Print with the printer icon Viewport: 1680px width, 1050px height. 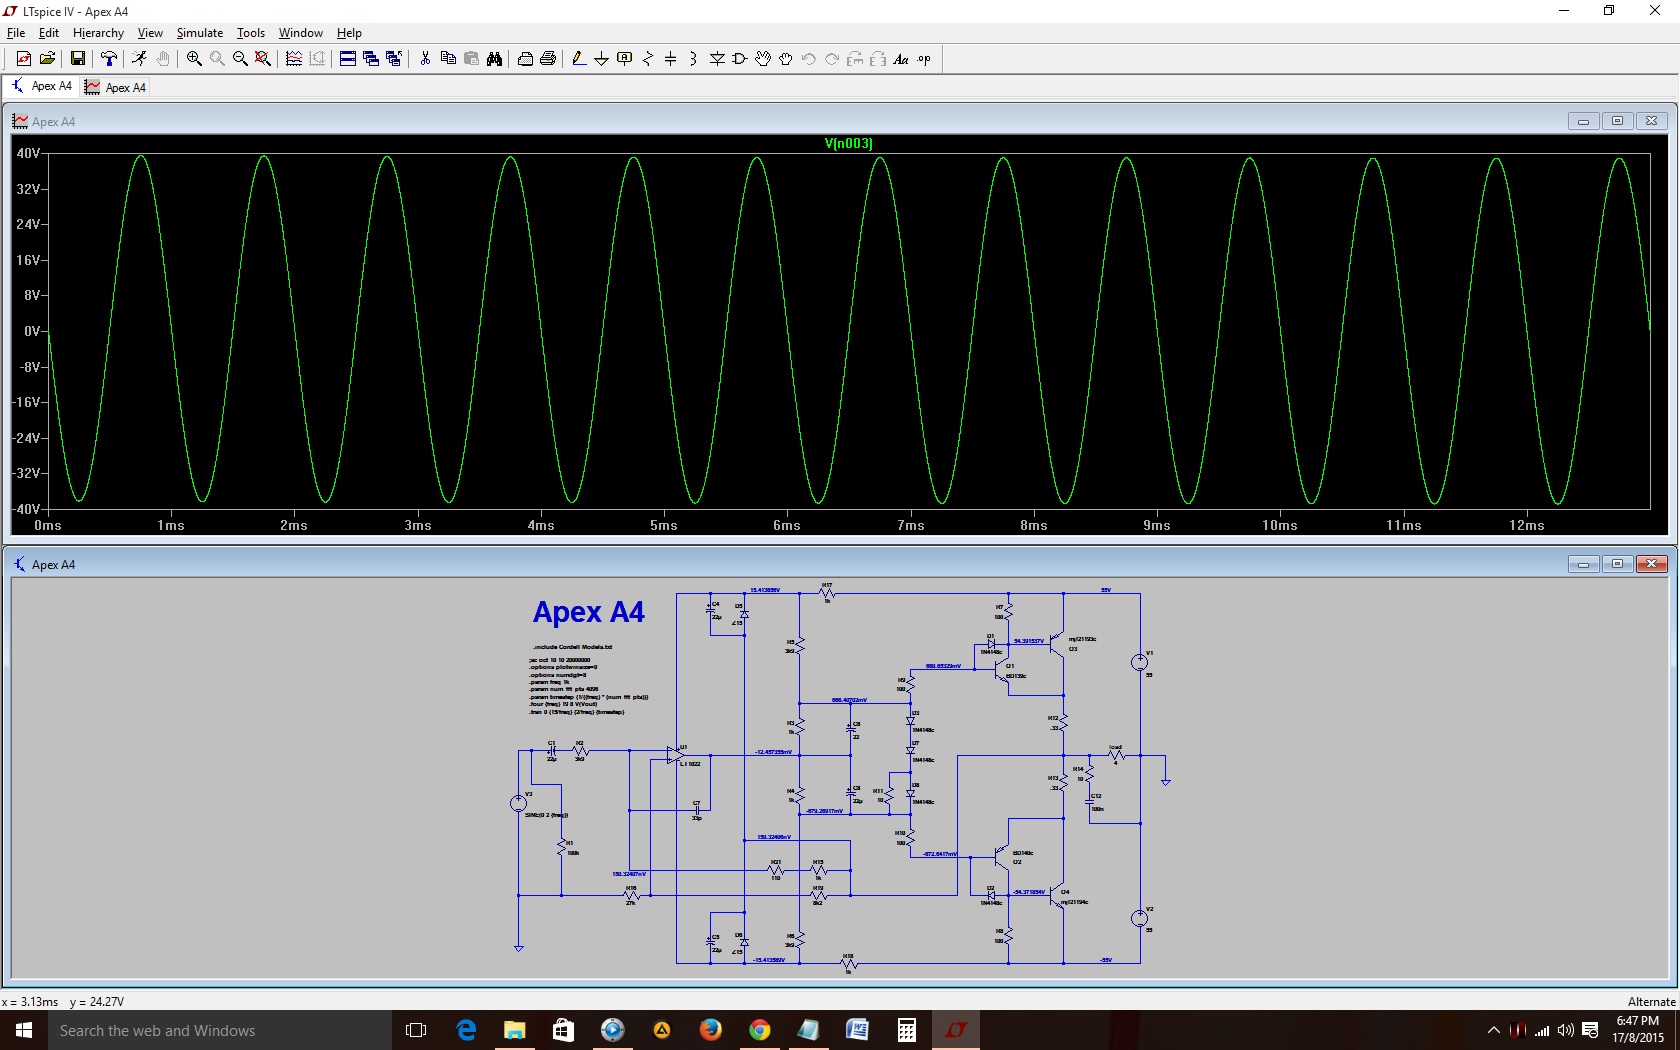tap(548, 59)
